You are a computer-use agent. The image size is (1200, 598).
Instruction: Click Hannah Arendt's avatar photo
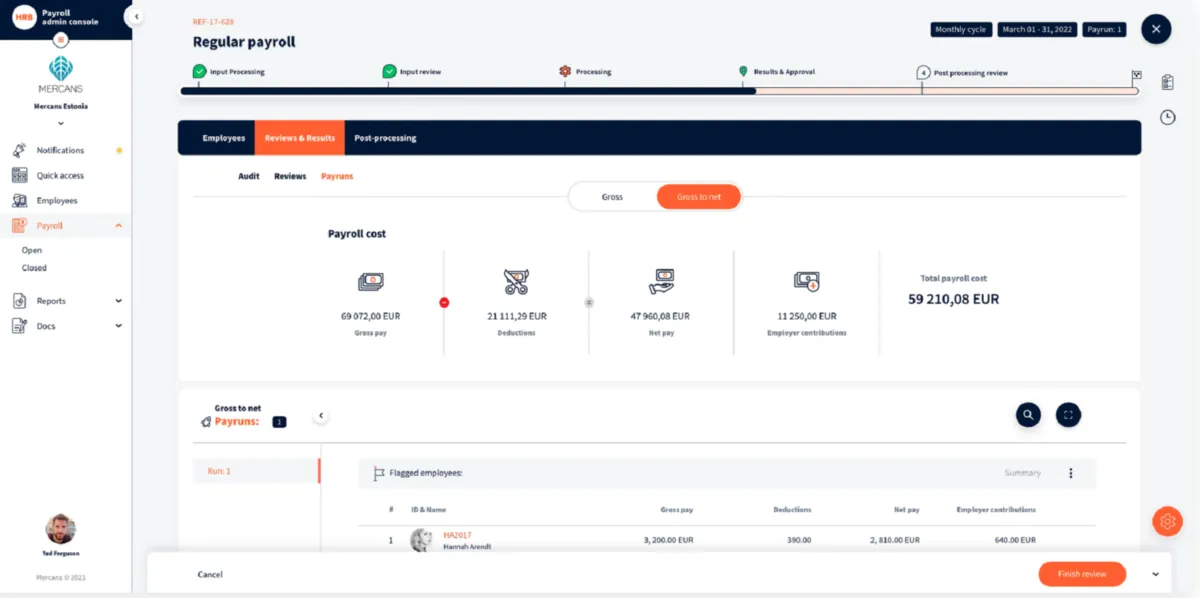[422, 540]
